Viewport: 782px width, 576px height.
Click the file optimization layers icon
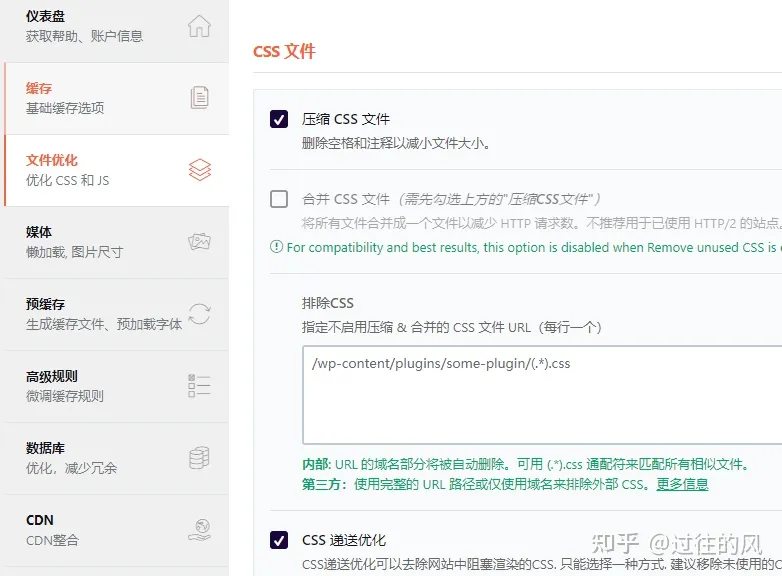pyautogui.click(x=199, y=170)
